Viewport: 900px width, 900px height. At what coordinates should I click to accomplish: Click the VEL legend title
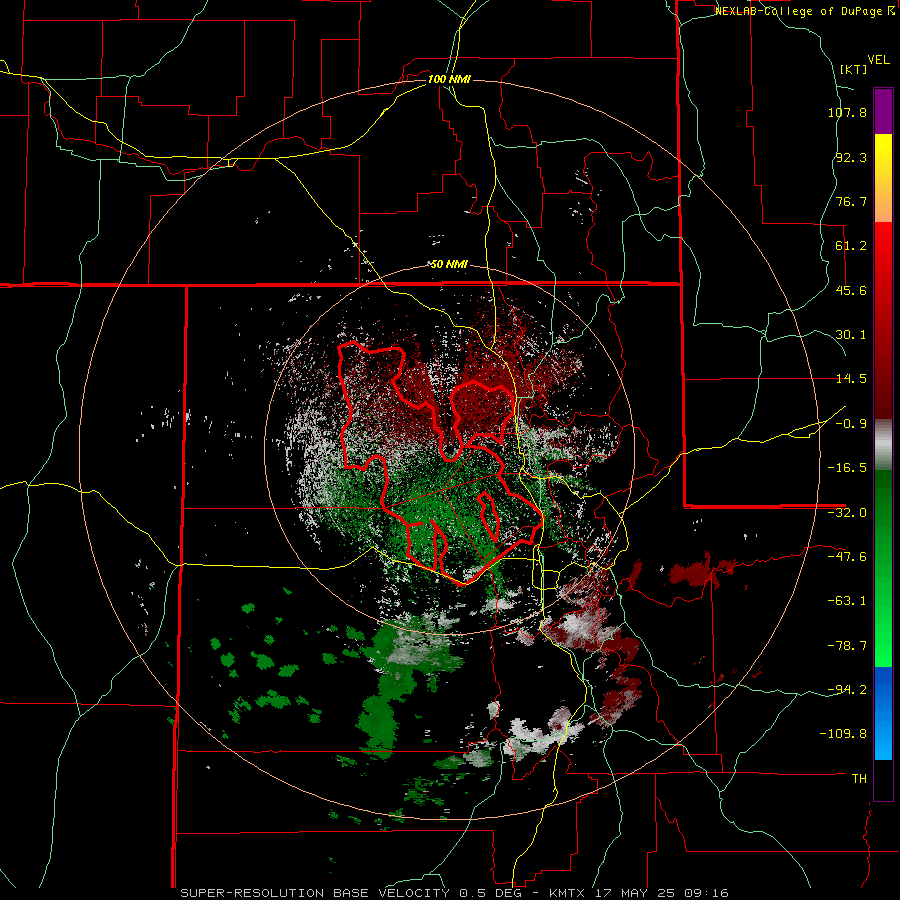coord(878,60)
